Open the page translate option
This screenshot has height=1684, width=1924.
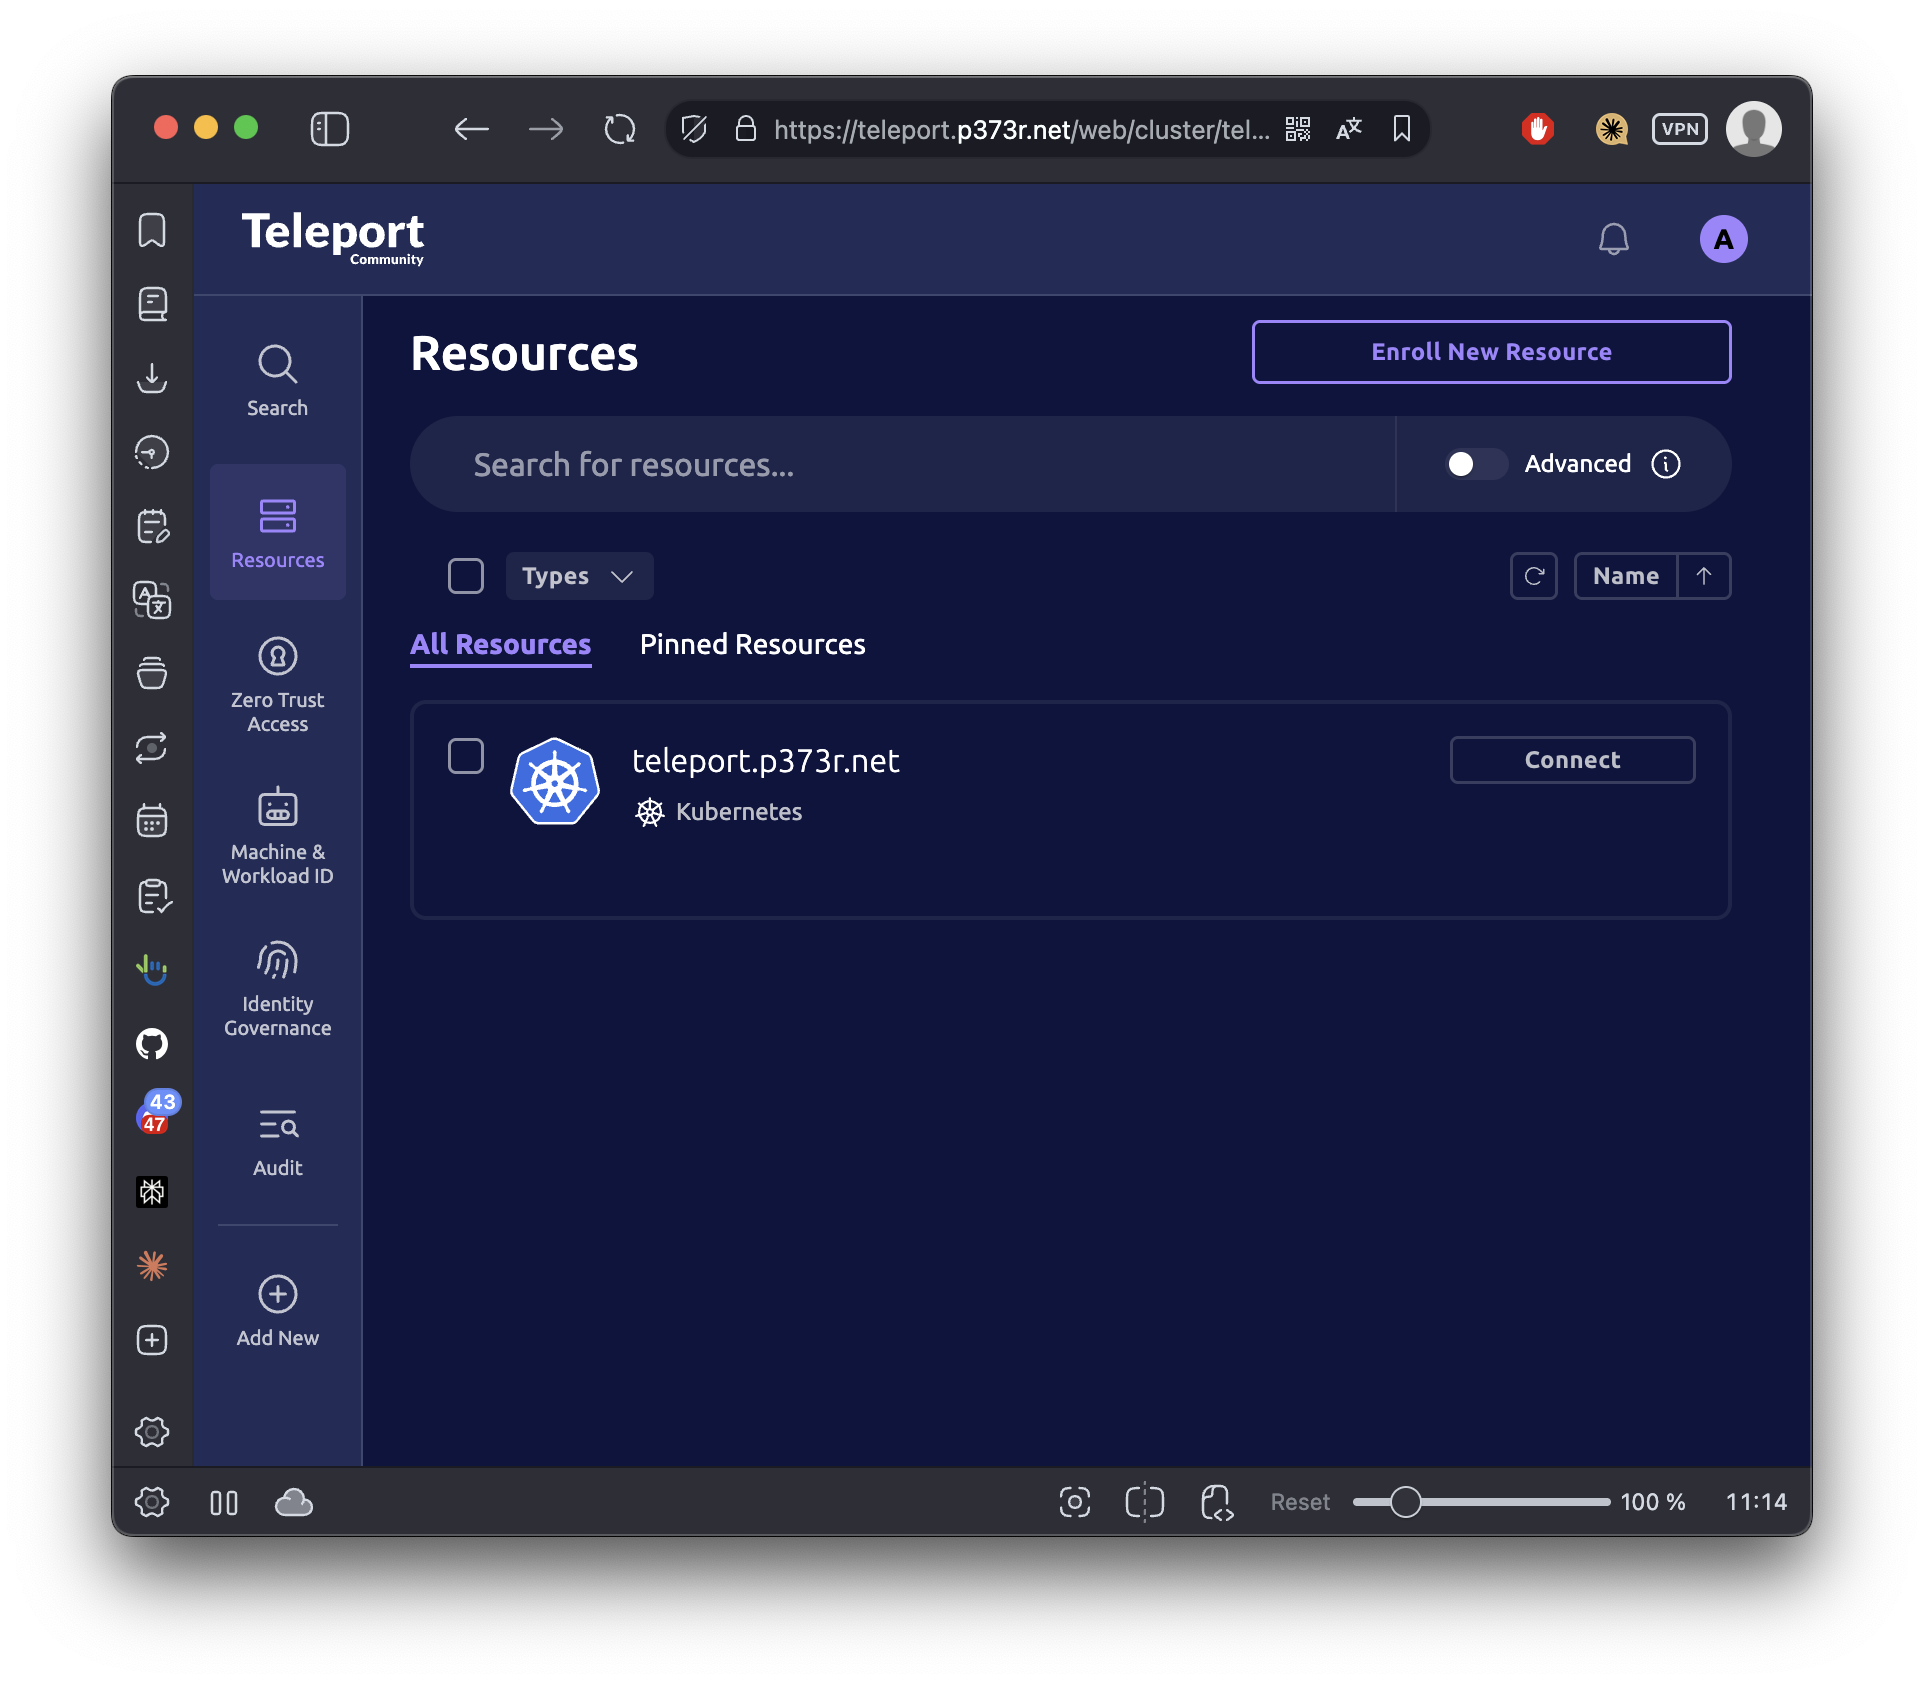coord(1349,129)
